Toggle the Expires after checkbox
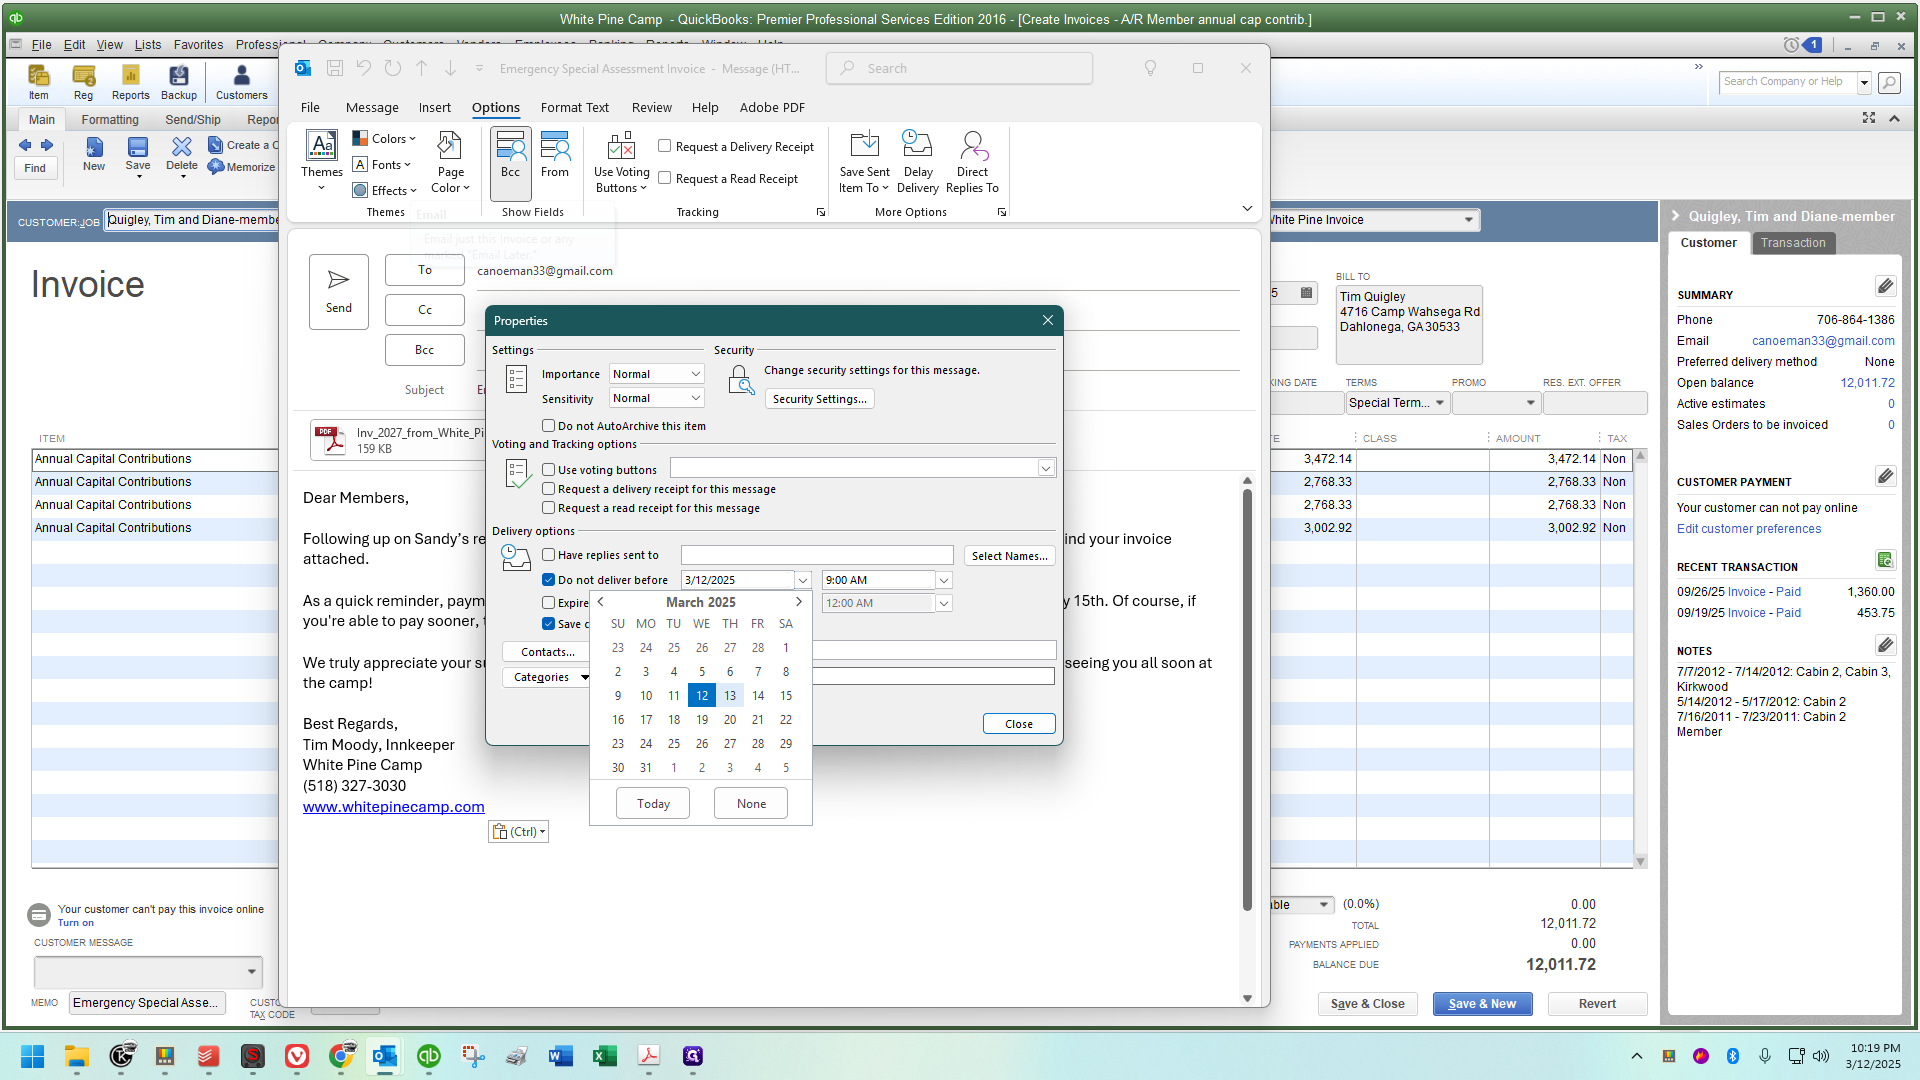 pos(548,603)
